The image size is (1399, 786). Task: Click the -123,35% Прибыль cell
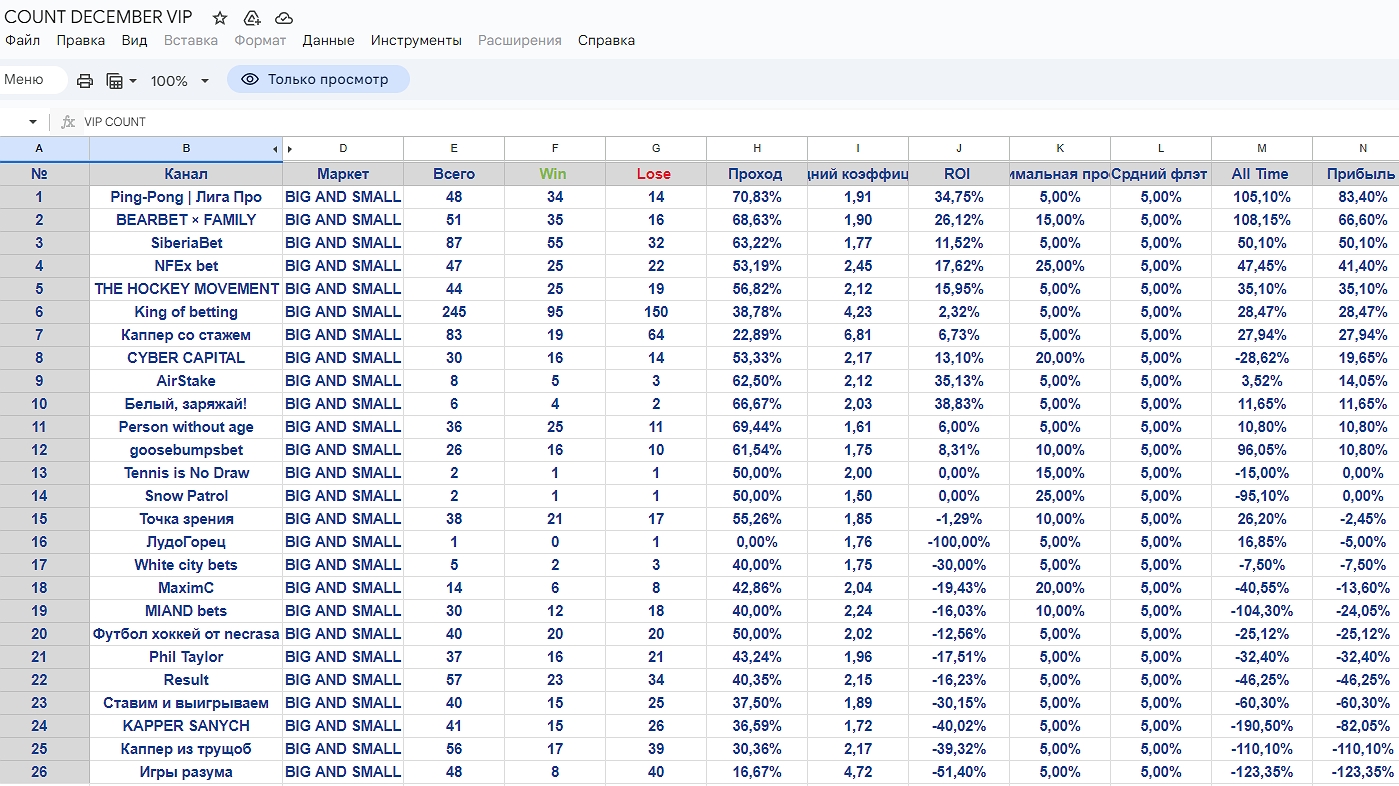1356,772
